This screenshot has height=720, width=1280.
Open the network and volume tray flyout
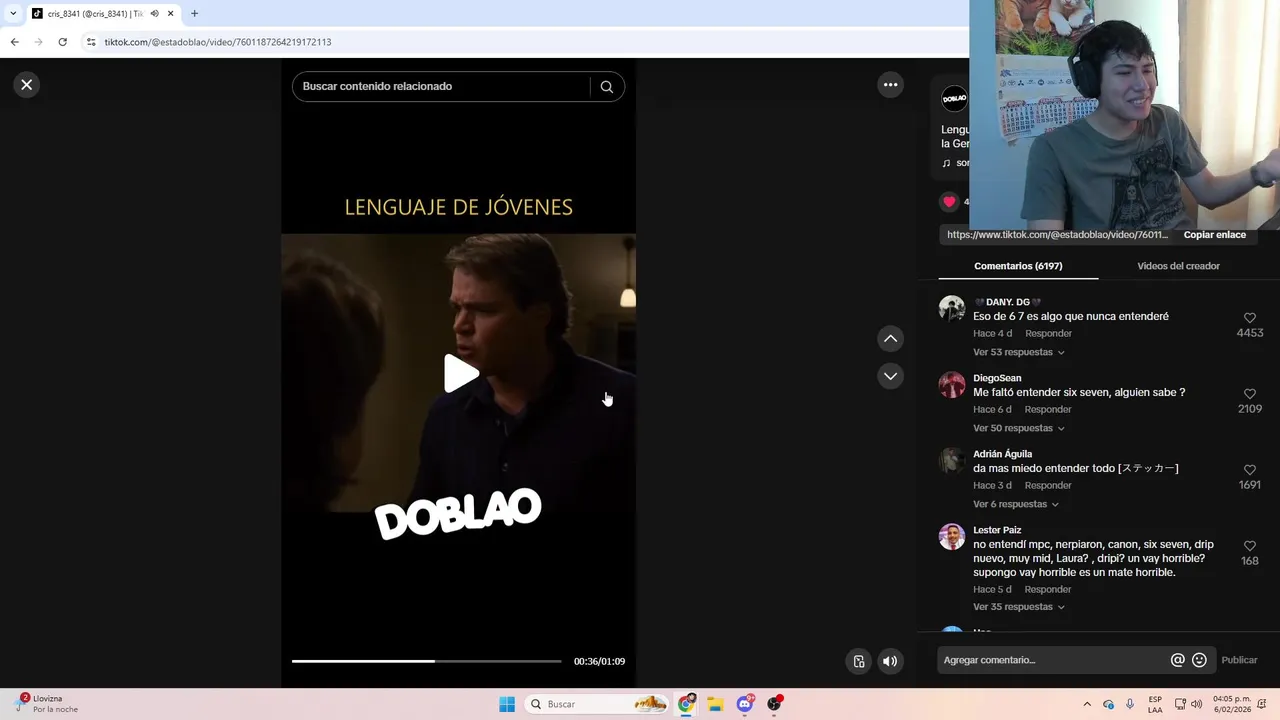(1188, 704)
